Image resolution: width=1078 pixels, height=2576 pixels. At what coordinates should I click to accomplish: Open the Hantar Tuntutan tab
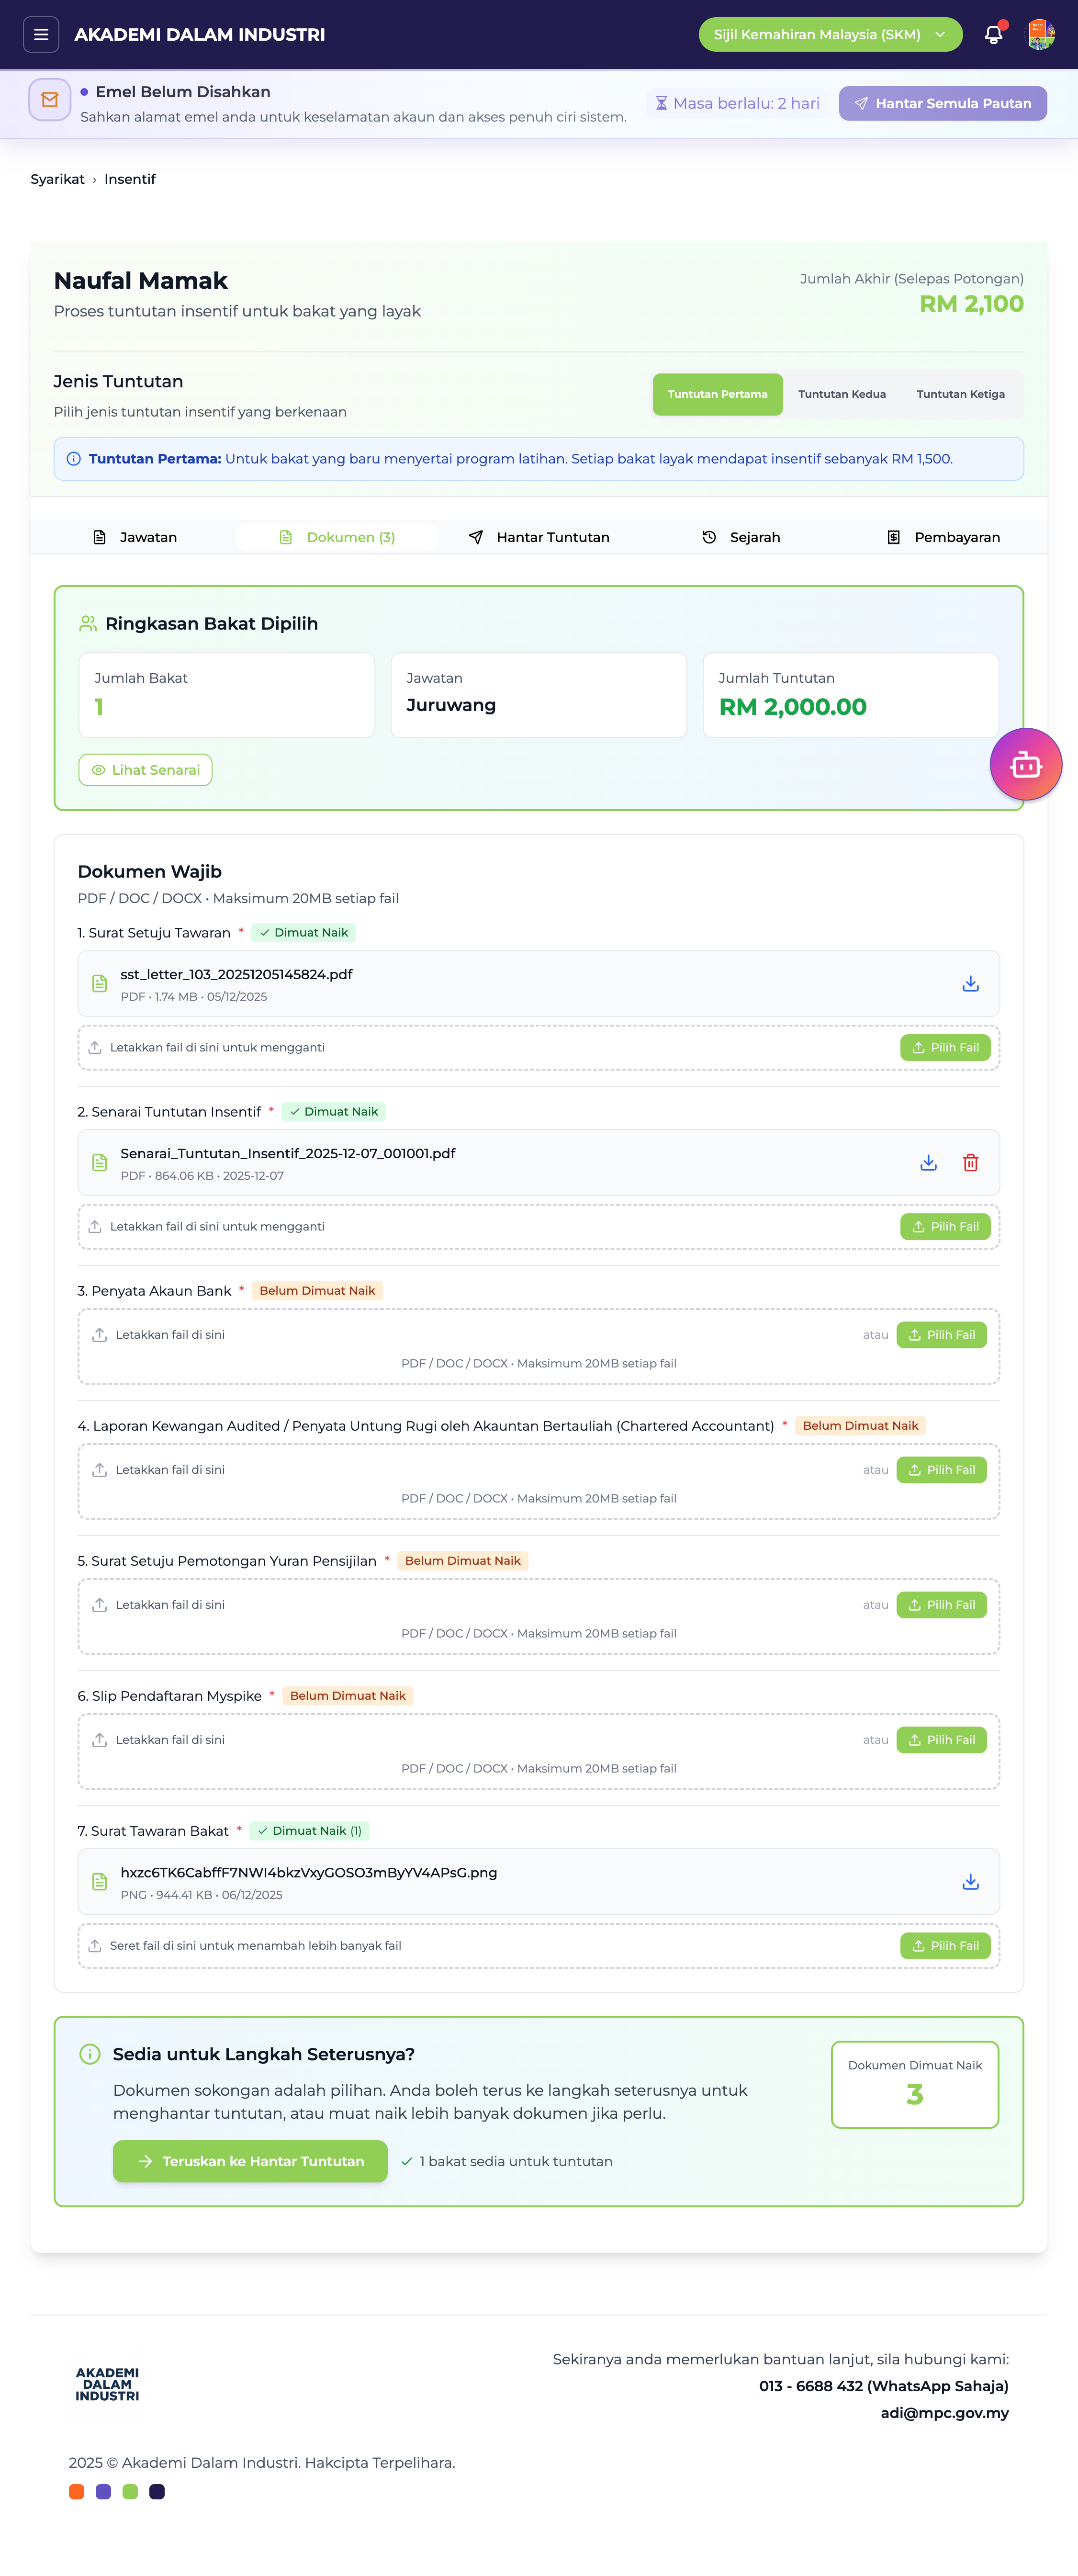point(539,537)
